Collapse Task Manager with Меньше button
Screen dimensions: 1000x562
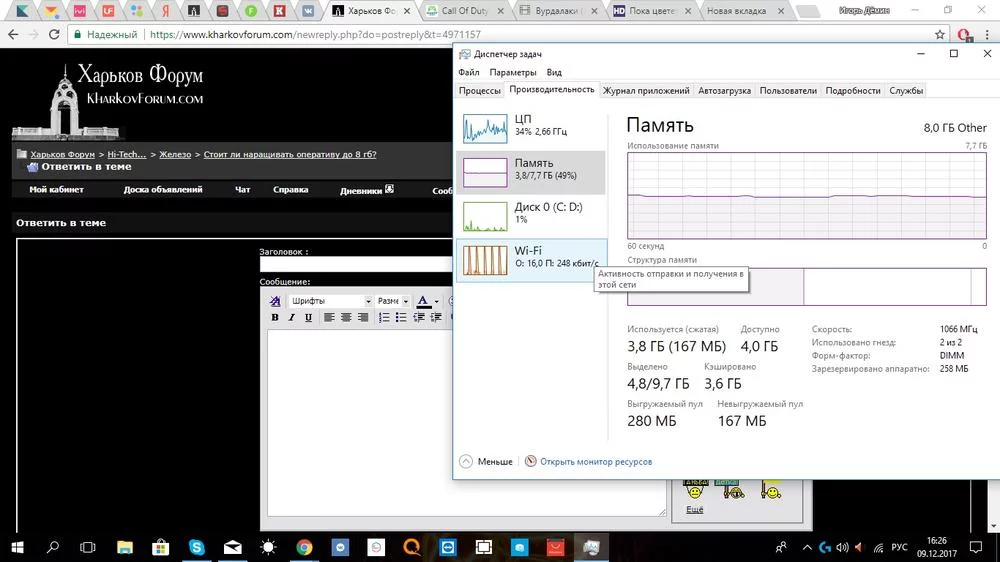(x=486, y=462)
